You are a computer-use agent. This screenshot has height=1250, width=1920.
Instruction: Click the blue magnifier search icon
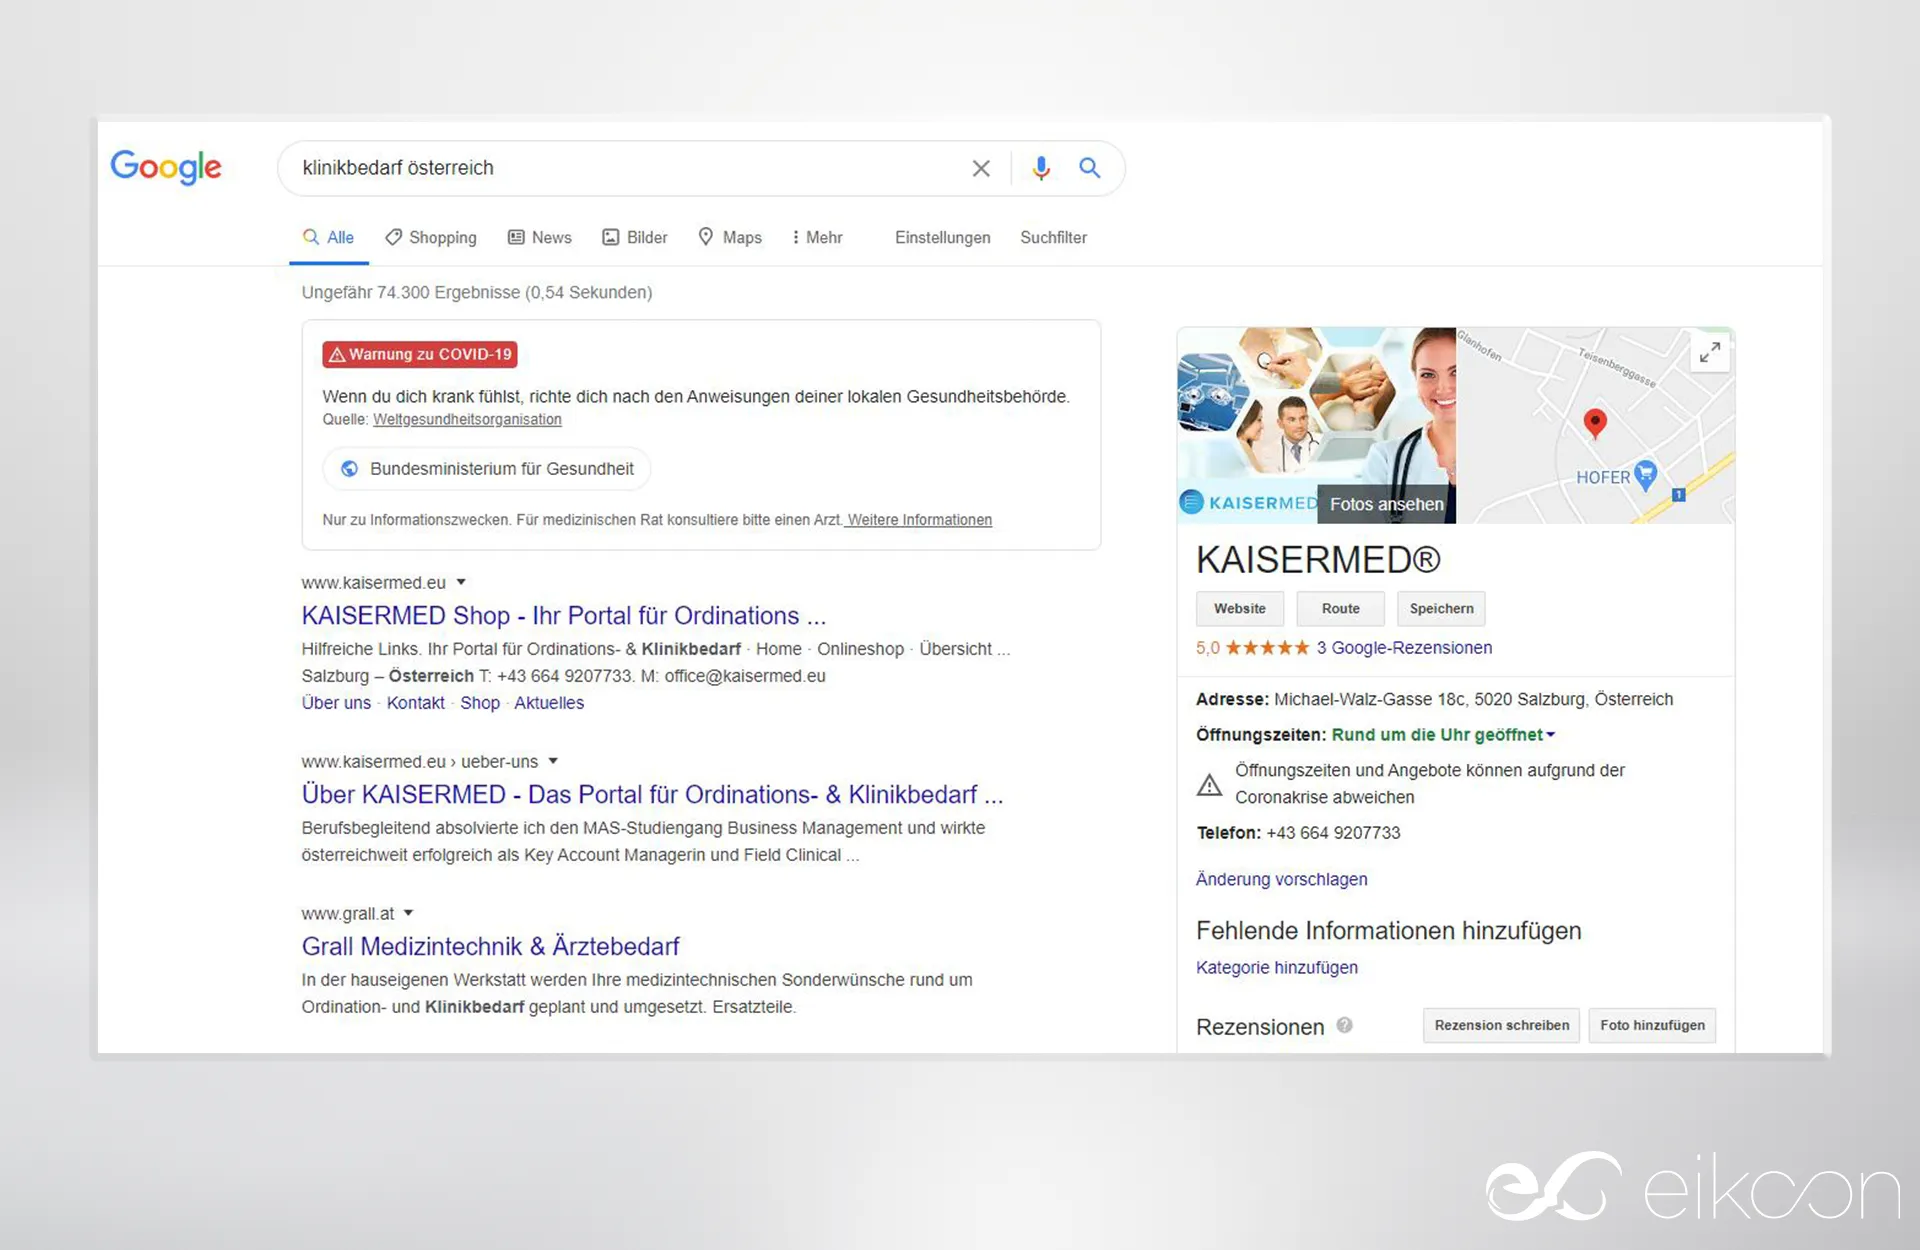click(x=1090, y=168)
